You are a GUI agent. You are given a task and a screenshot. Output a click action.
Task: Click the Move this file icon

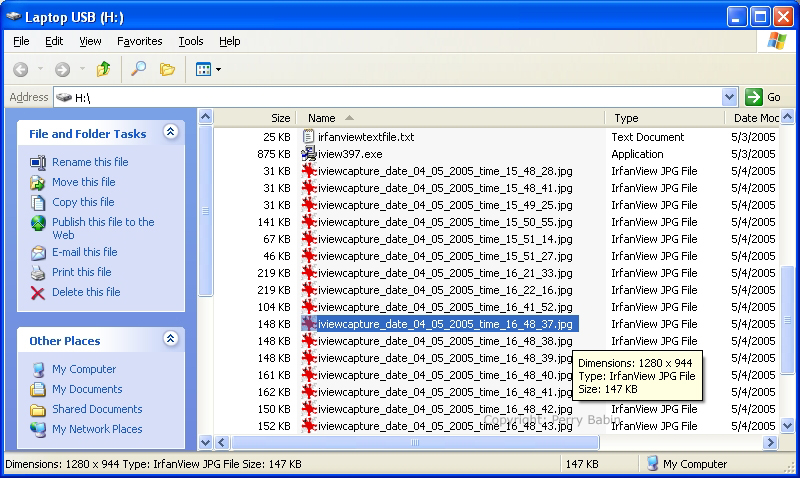[x=38, y=182]
